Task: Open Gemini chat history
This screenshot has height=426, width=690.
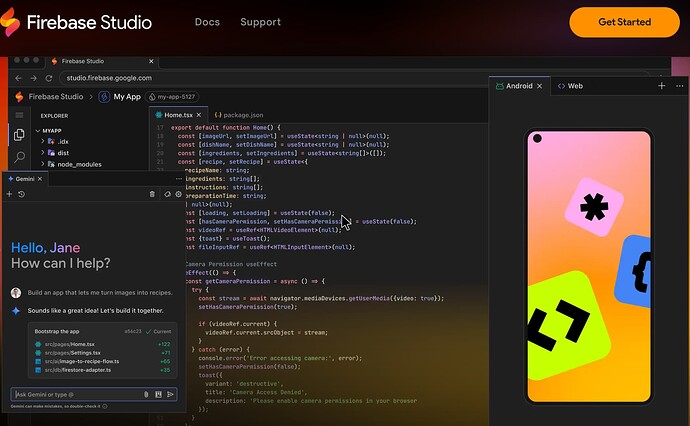Action: point(21,194)
